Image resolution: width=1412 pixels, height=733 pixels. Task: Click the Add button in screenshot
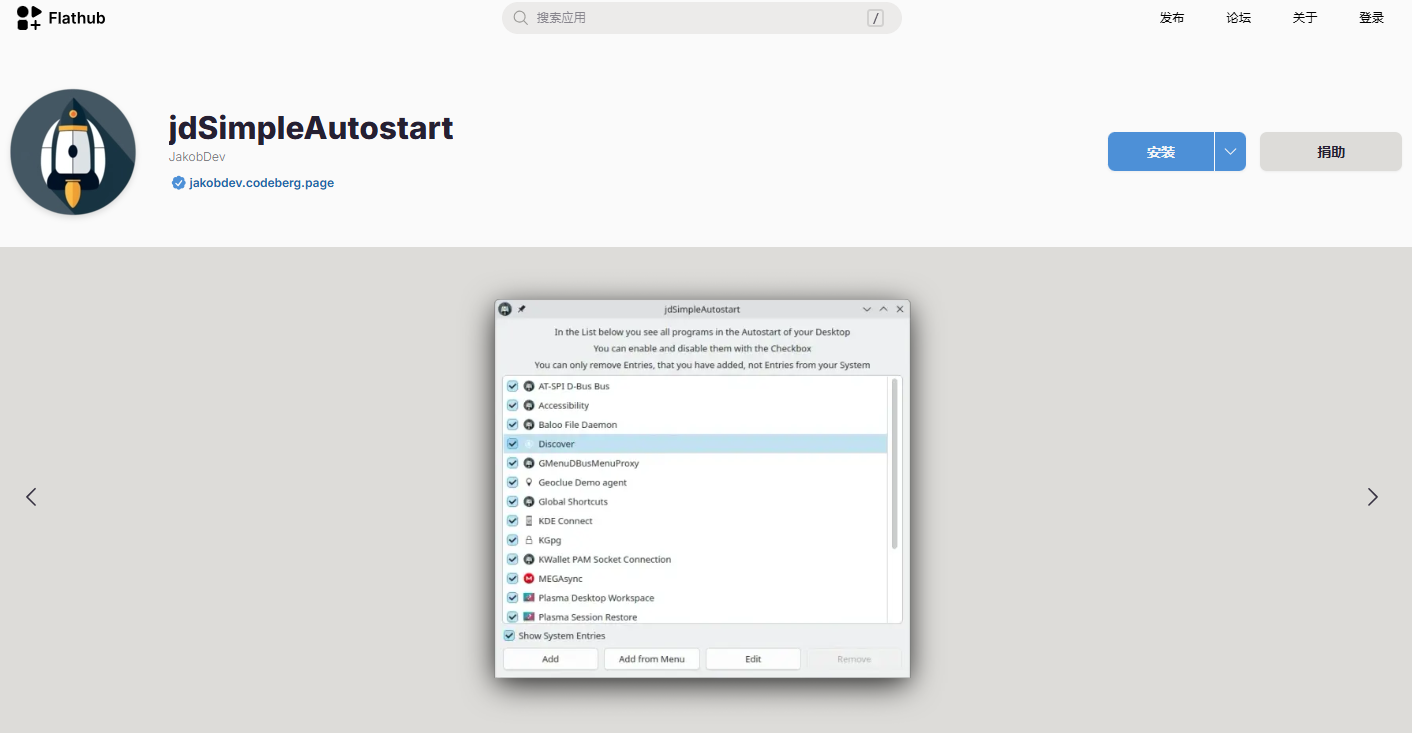[x=550, y=659]
